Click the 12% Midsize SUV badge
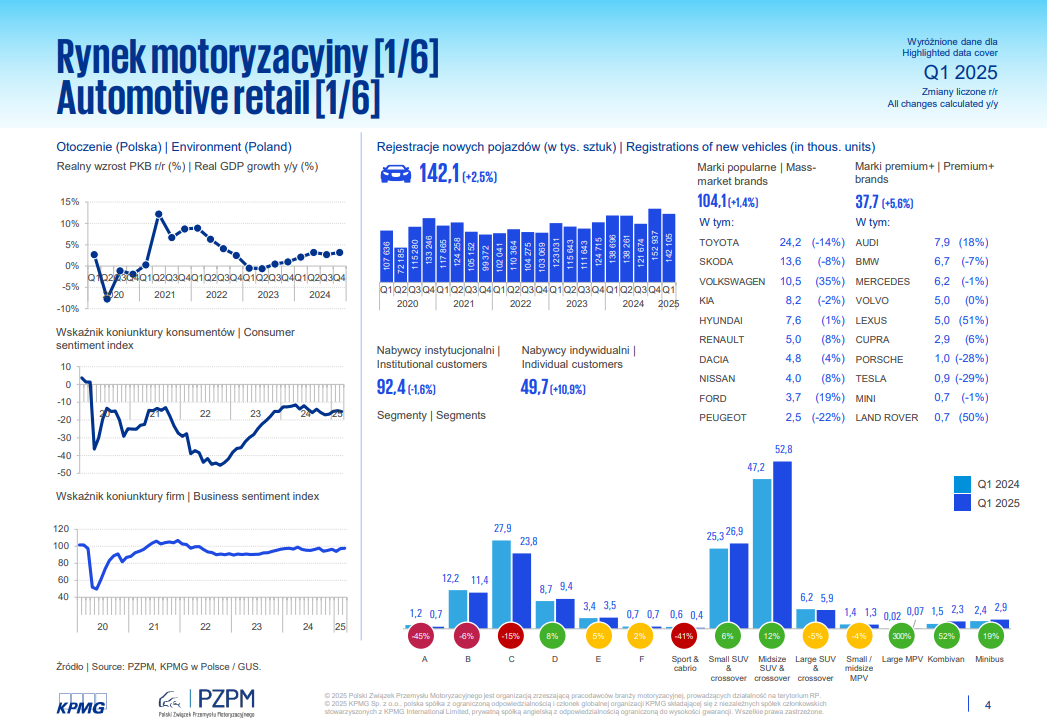The width and height of the screenshot is (1047, 727). [771, 636]
